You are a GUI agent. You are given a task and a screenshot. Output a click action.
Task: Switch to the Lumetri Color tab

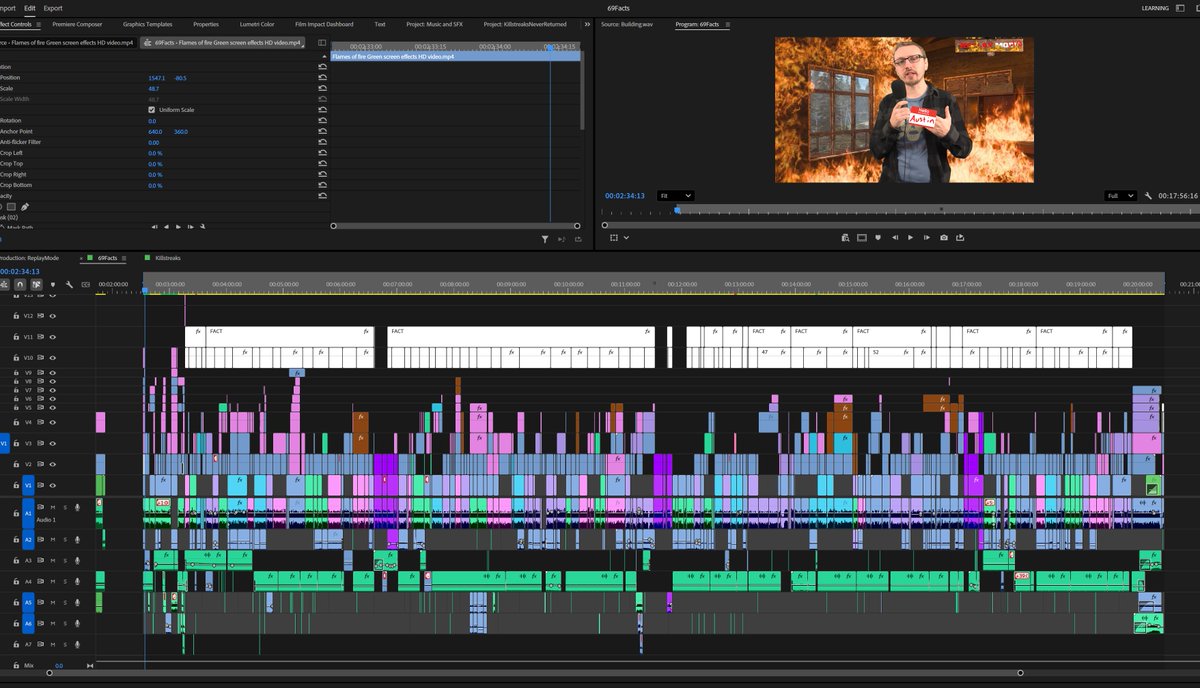[x=257, y=24]
